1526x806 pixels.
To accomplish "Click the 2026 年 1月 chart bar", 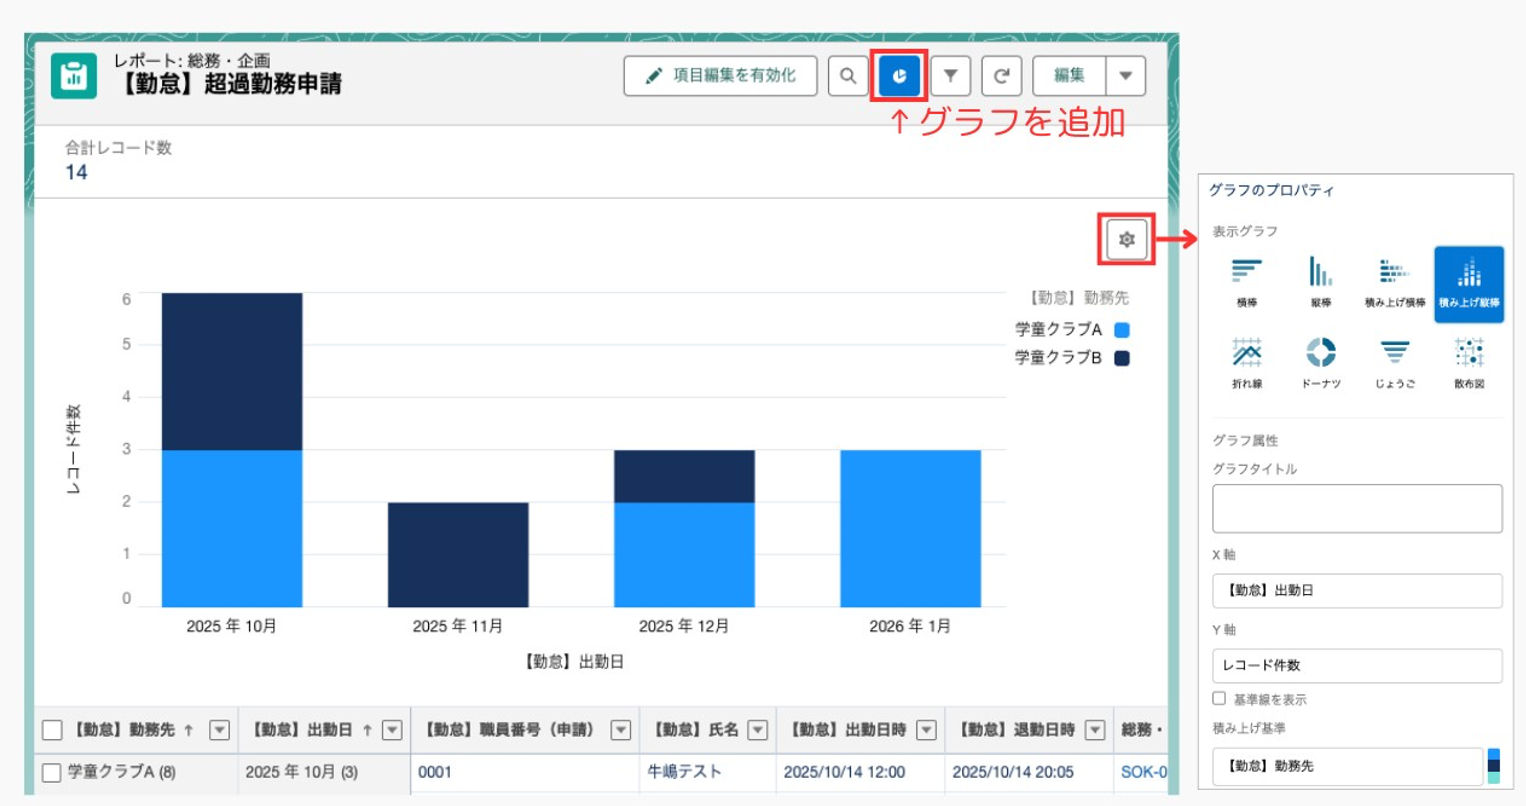I will (910, 528).
